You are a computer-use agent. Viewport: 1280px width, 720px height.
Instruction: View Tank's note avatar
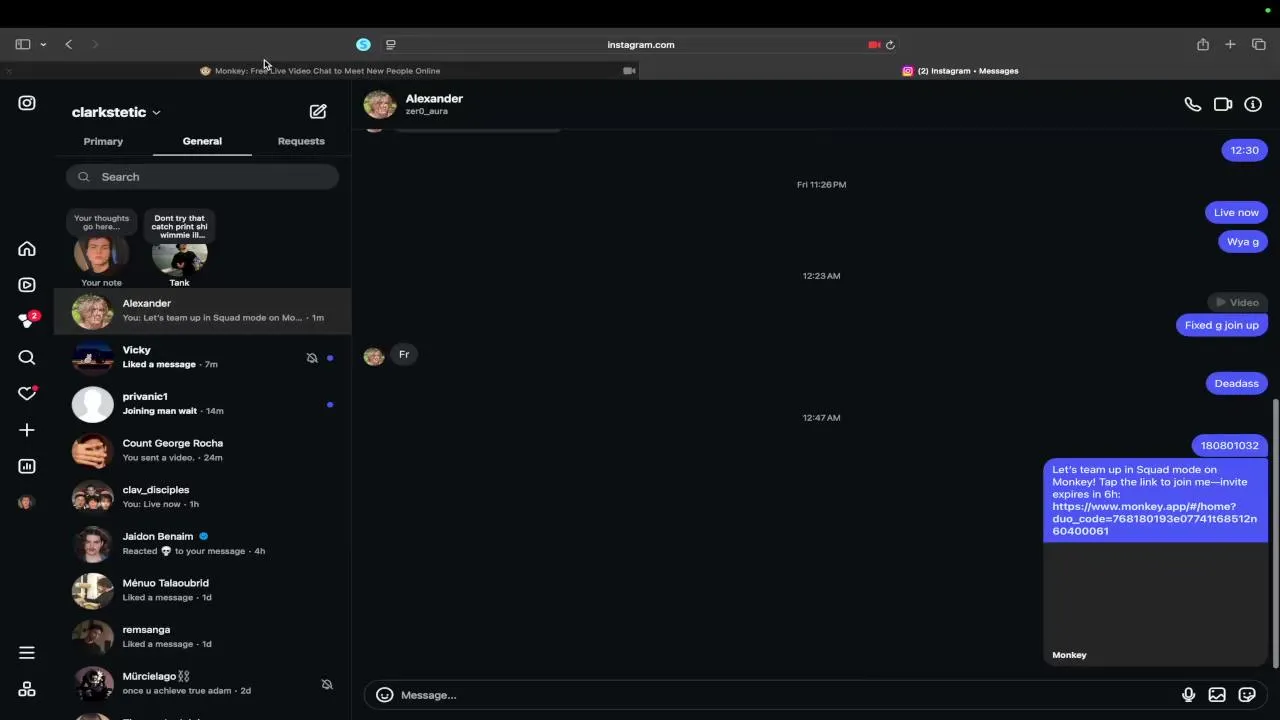[179, 256]
